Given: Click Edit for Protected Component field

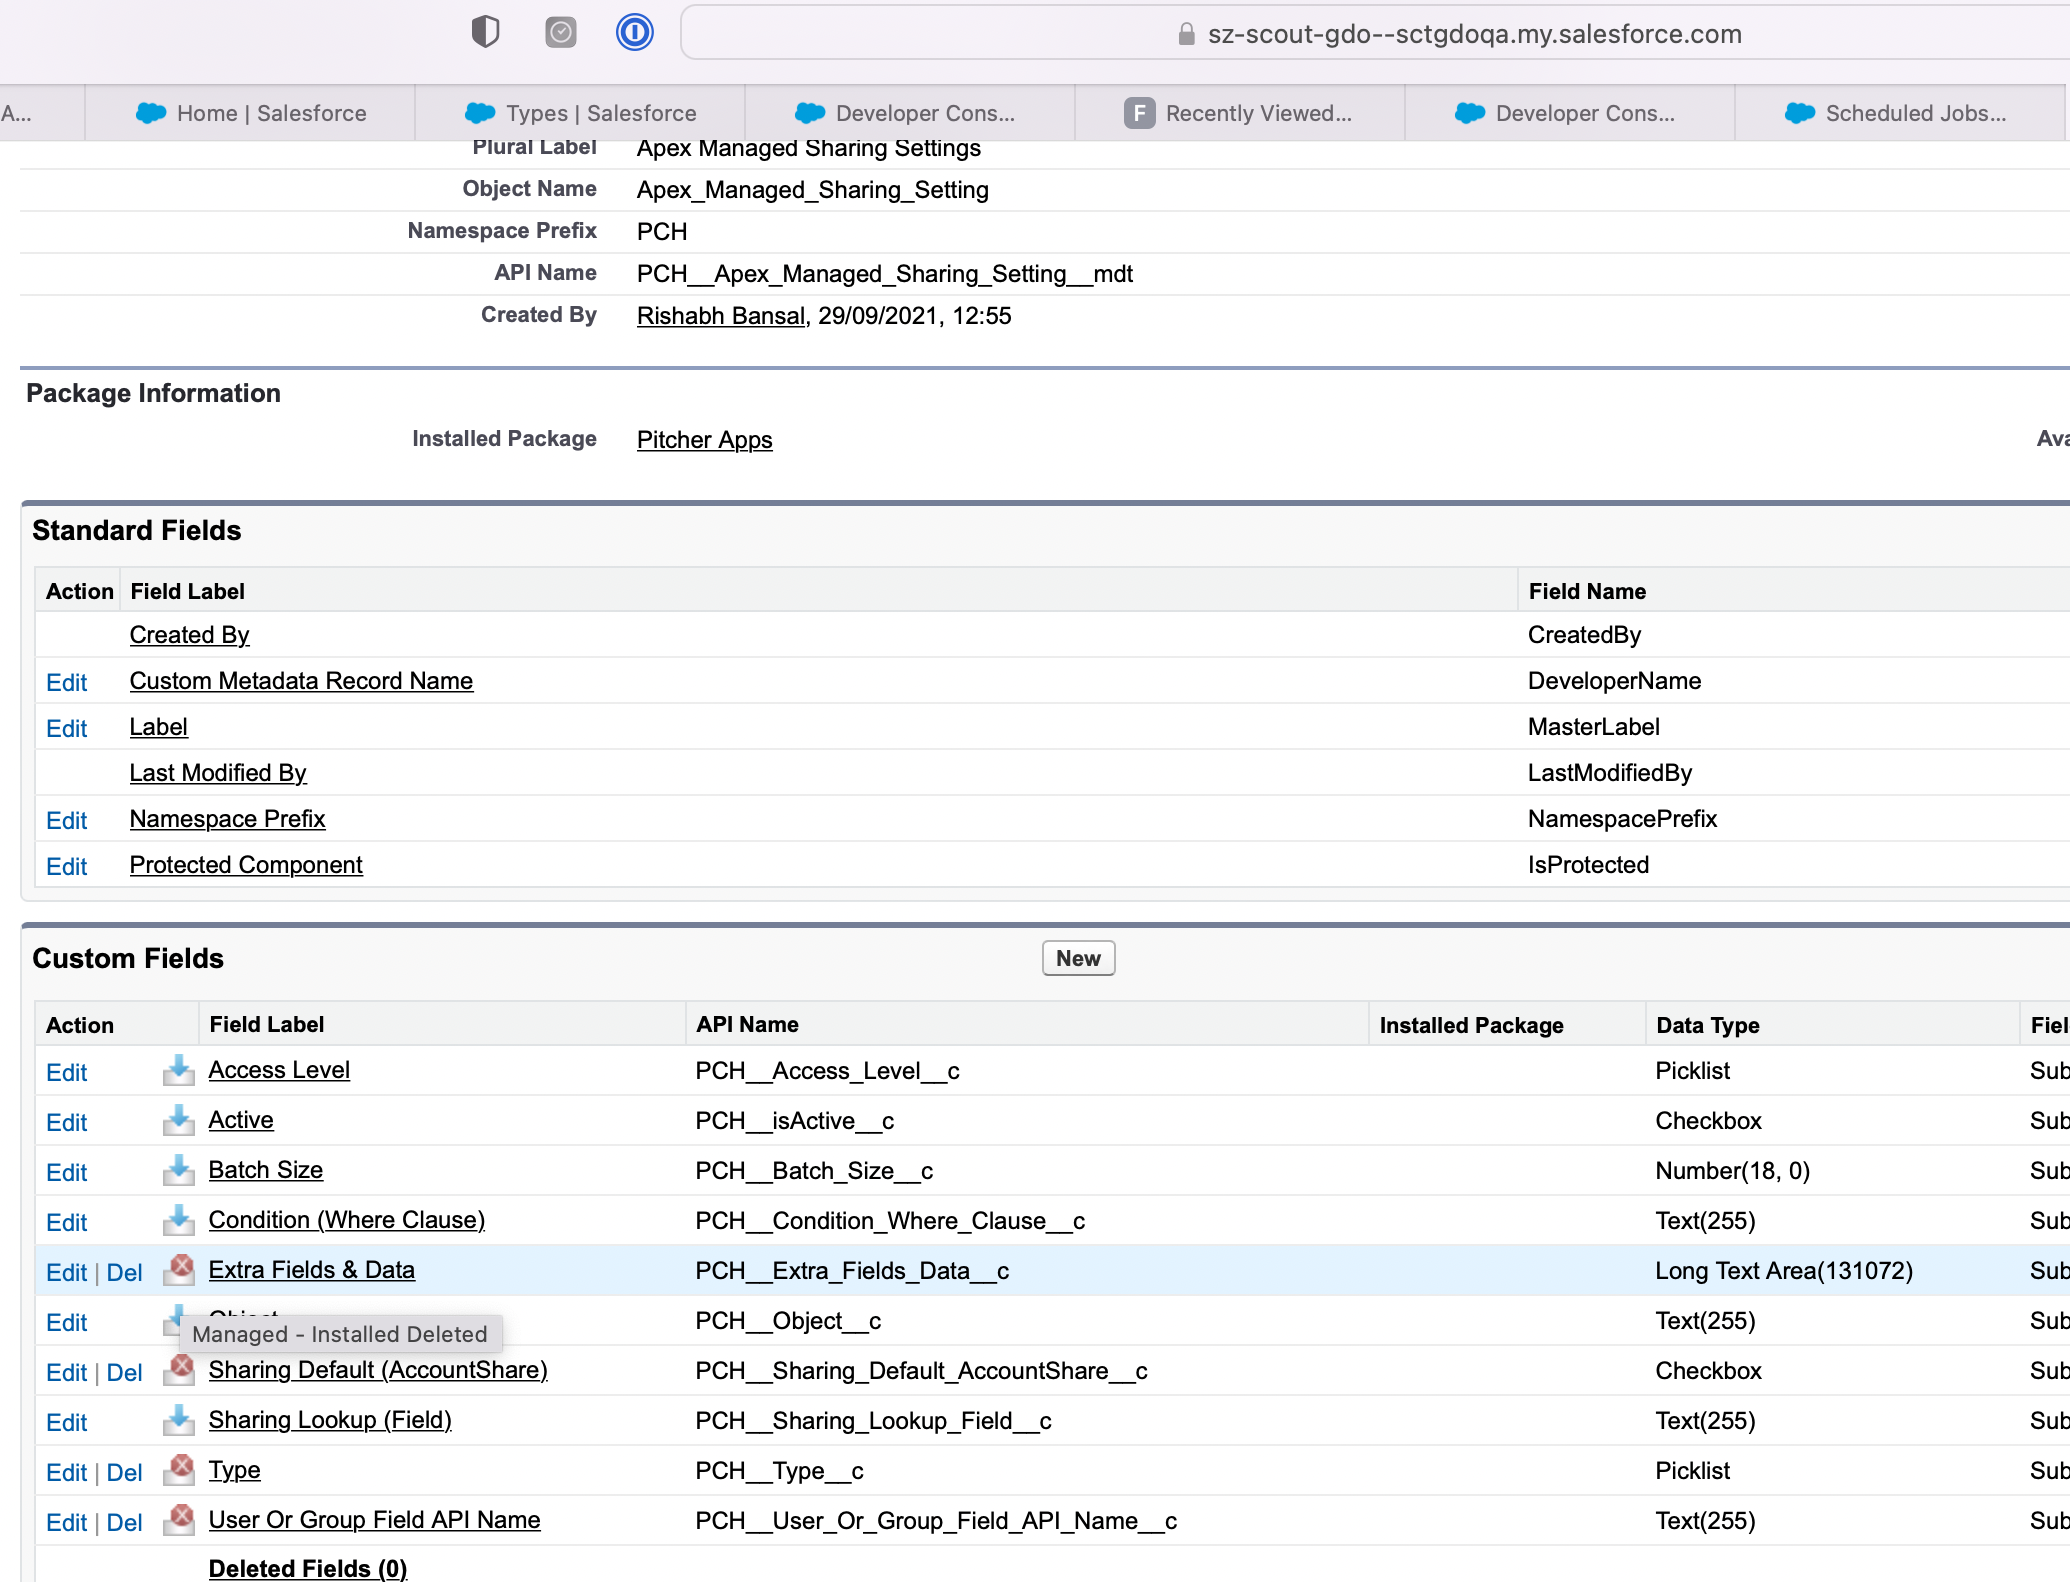Looking at the screenshot, I should coord(67,866).
